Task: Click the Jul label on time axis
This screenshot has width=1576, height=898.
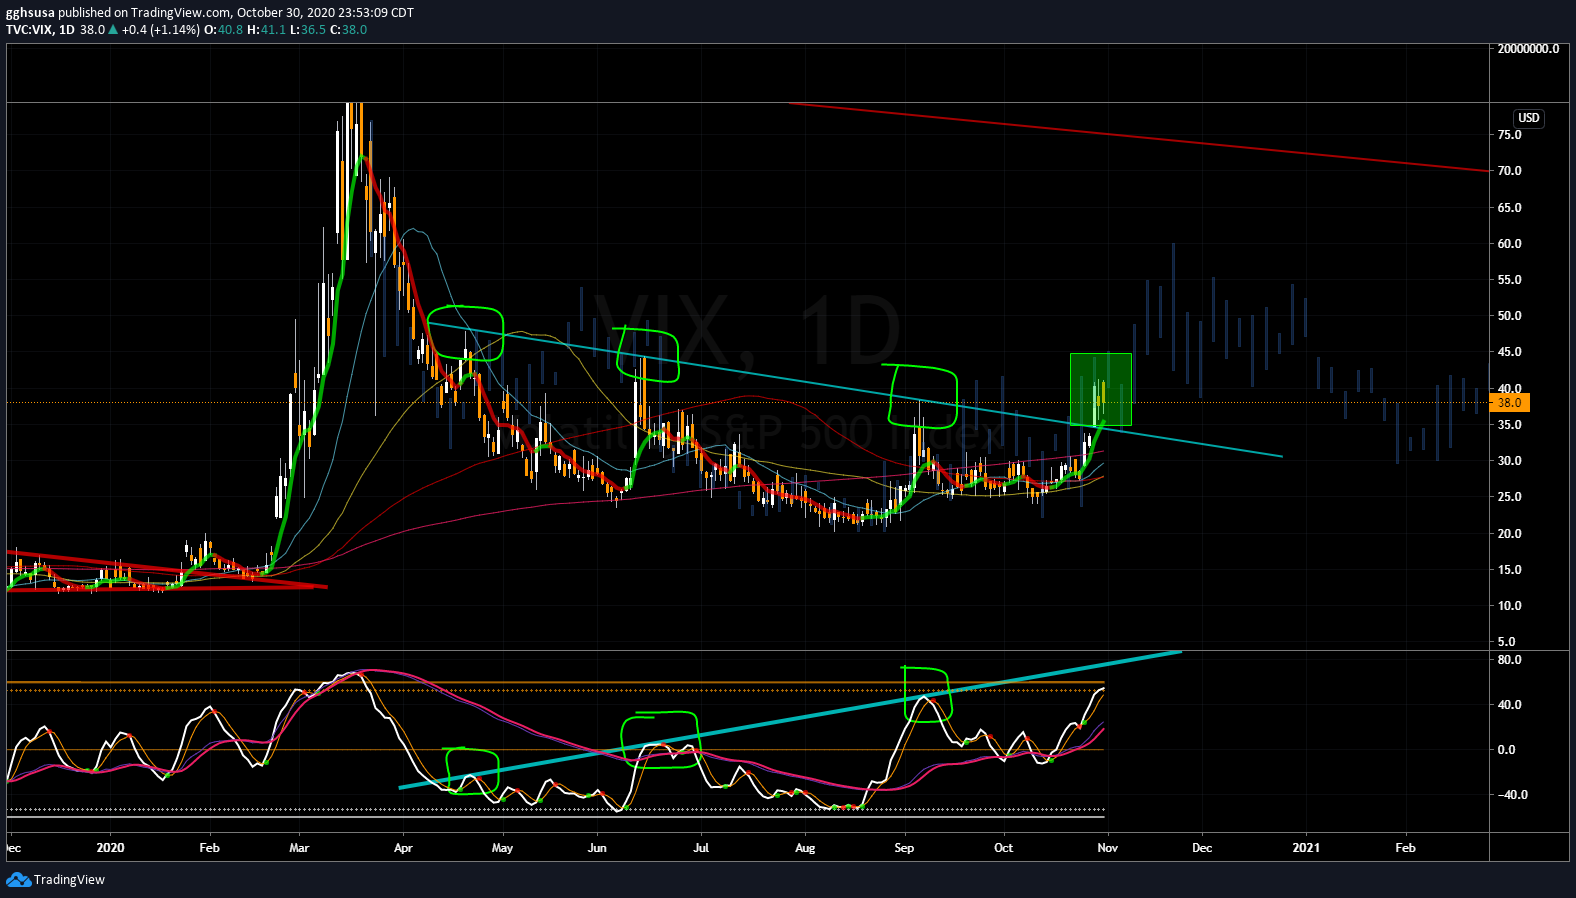Action: coord(701,848)
